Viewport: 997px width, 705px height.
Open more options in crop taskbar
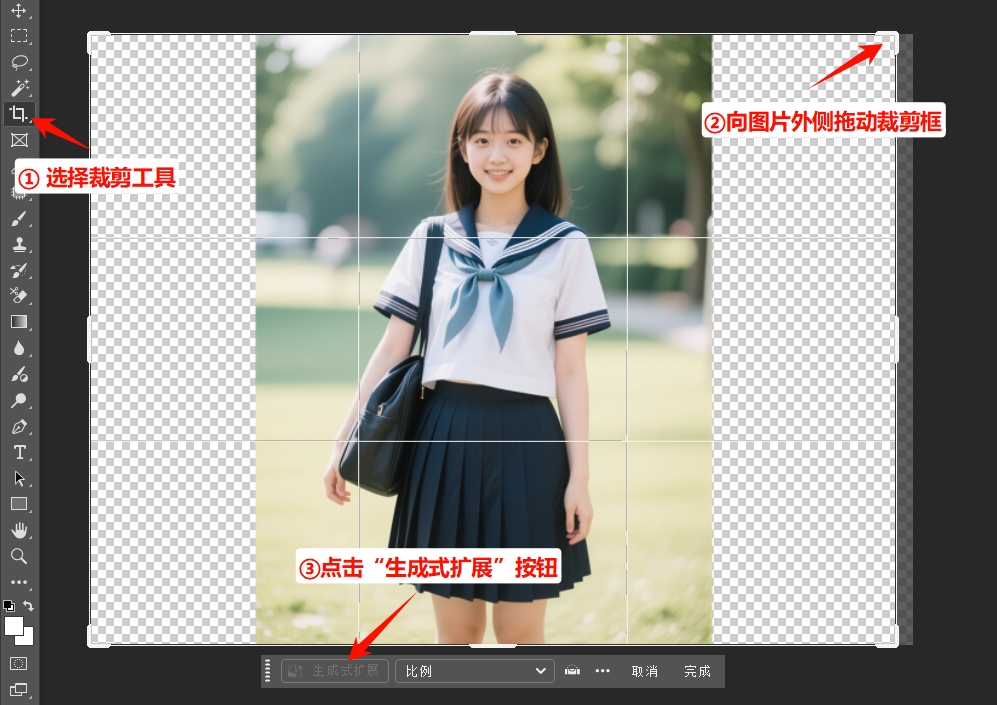click(602, 671)
